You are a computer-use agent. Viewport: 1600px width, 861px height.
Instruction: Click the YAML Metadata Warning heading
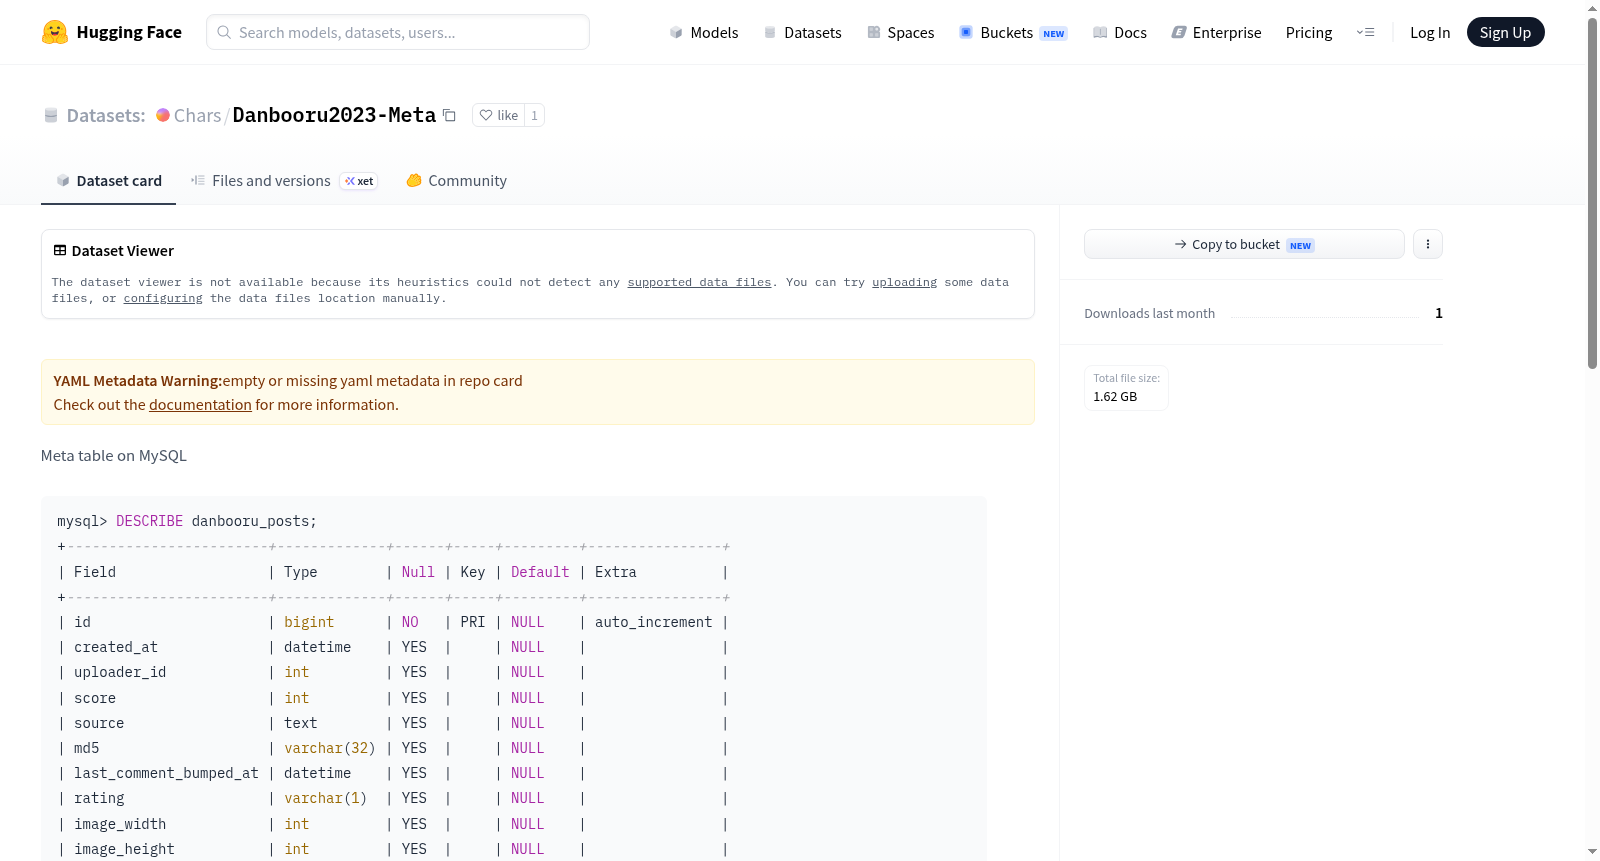point(137,380)
